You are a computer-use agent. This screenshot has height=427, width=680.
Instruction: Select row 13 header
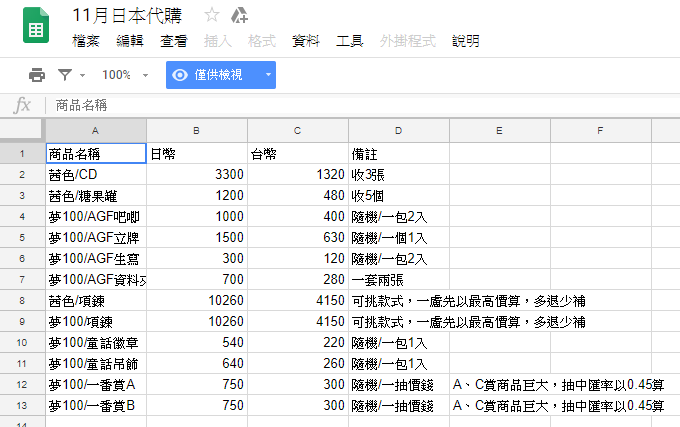click(x=22, y=406)
